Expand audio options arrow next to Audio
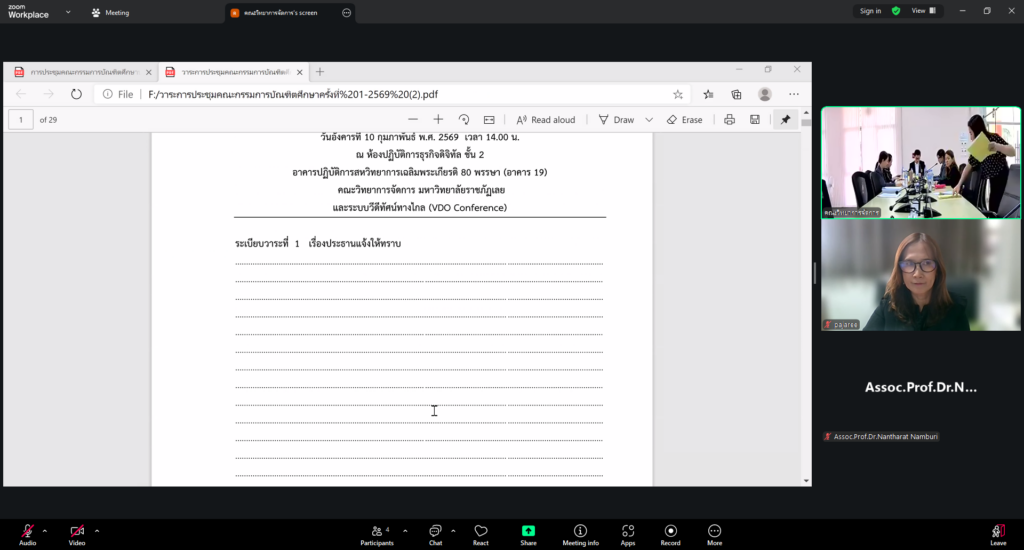This screenshot has width=1024, height=550. 44,530
